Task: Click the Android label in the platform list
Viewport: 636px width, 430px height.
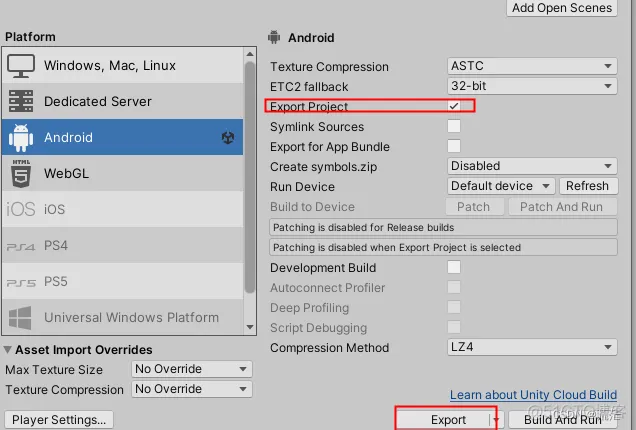Action: point(68,138)
